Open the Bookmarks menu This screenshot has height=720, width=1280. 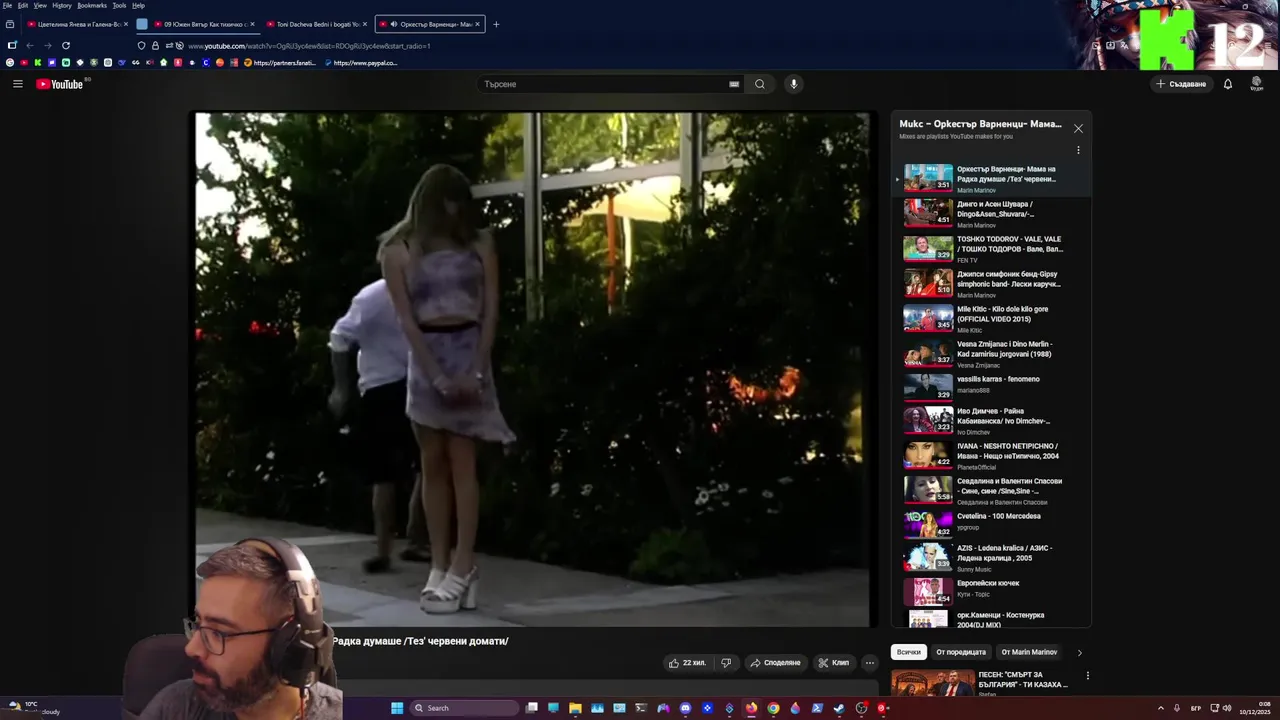[92, 5]
